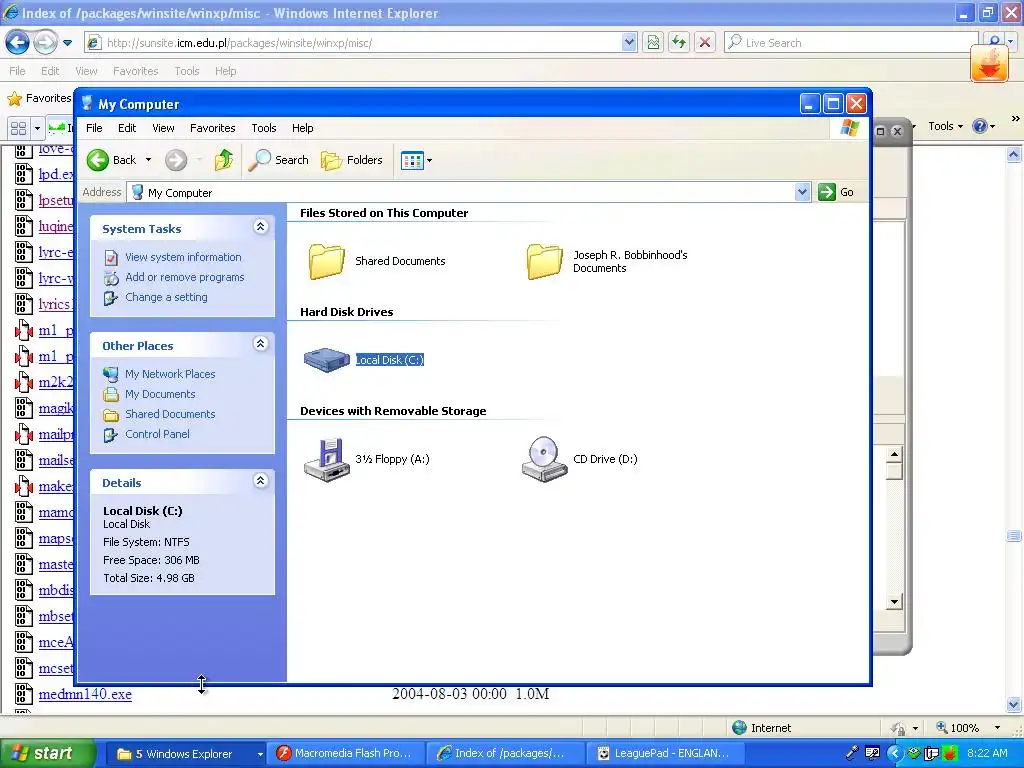Open My Documents in Other Places

click(x=160, y=394)
